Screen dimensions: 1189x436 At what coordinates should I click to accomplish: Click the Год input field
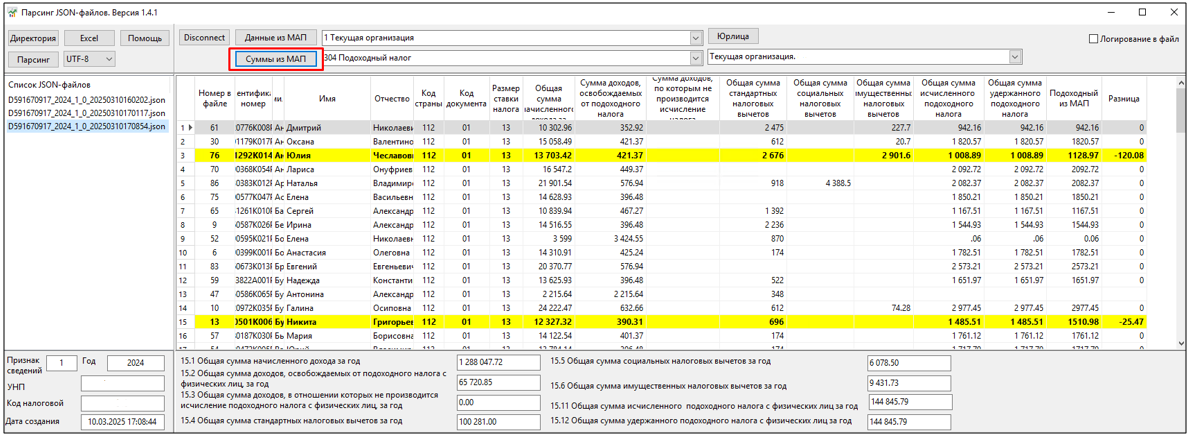tap(135, 363)
